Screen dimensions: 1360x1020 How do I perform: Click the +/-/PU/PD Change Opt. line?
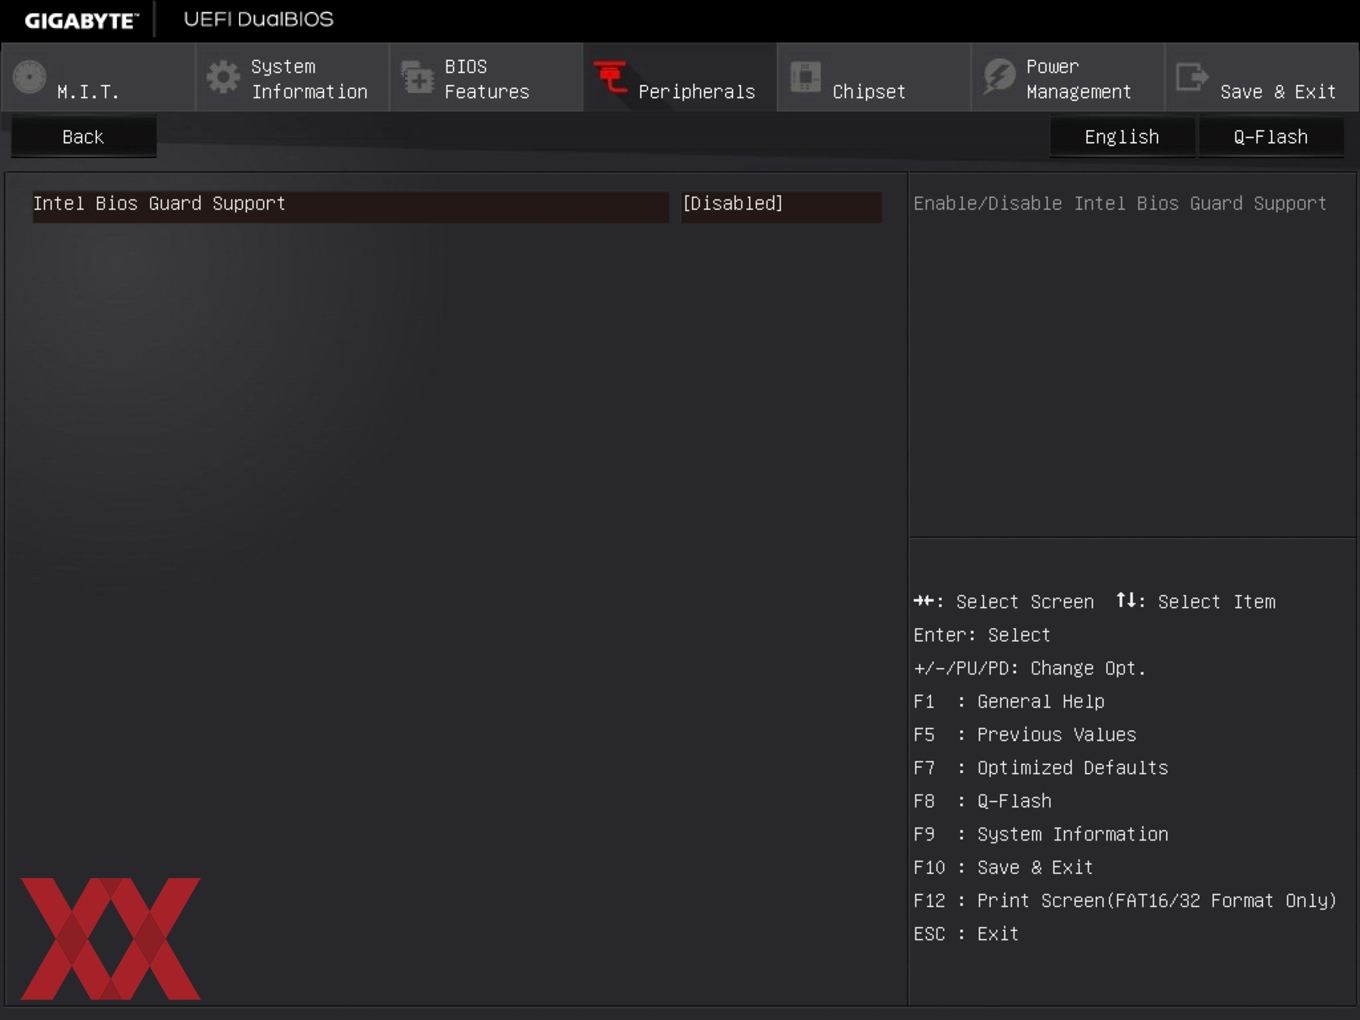point(1030,668)
